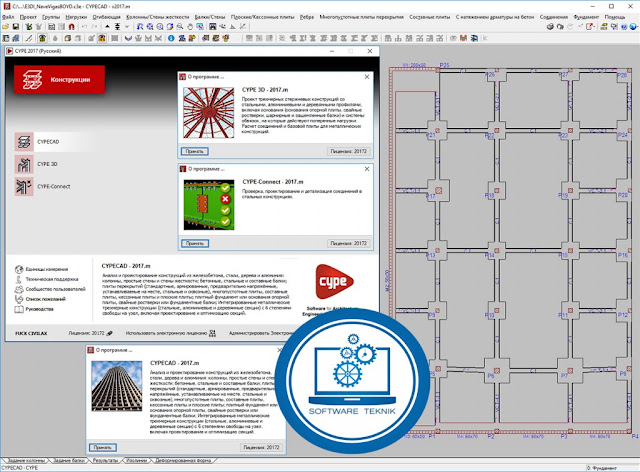
Task: Select the CYPECAD program icon in launcher
Action: [24, 142]
